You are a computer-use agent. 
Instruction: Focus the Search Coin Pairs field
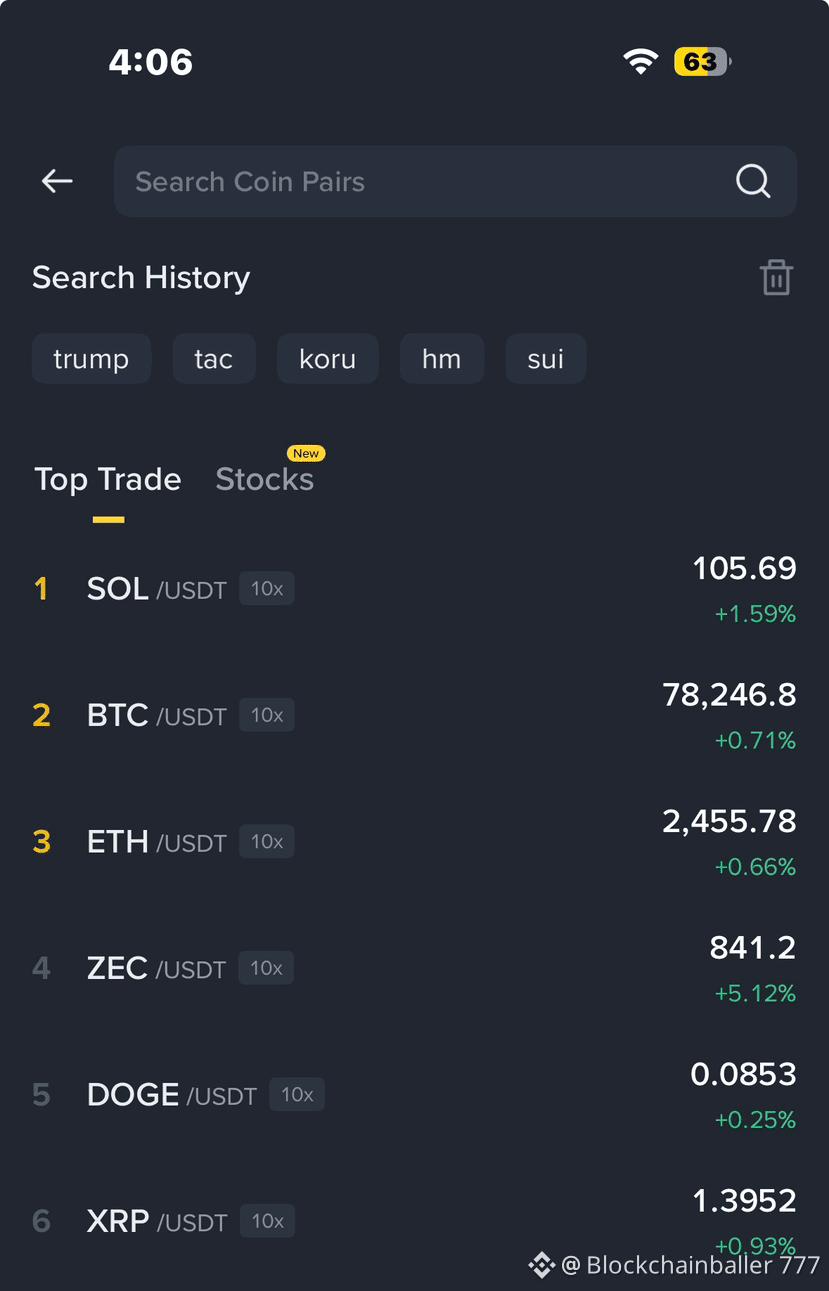pos(455,181)
